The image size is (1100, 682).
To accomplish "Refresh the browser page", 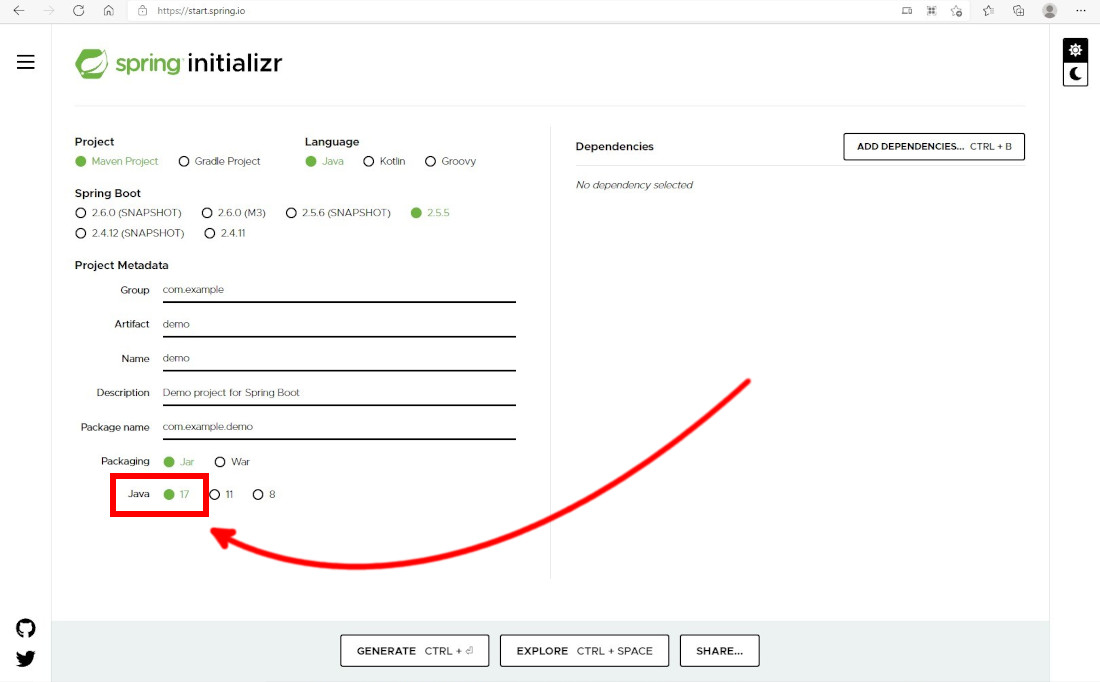I will [x=76, y=10].
